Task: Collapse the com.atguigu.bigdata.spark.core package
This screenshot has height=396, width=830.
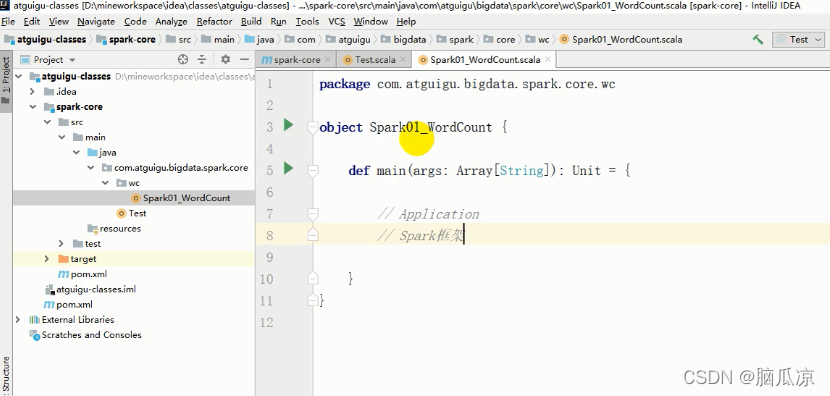Action: (91, 168)
